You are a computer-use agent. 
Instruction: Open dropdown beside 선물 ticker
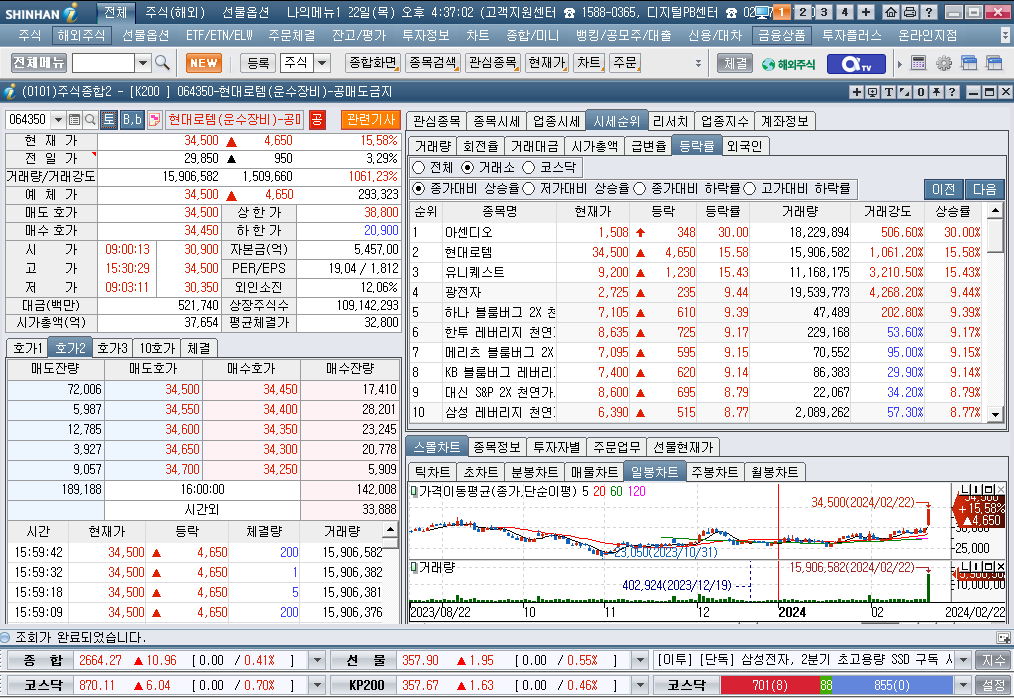[x=640, y=660]
